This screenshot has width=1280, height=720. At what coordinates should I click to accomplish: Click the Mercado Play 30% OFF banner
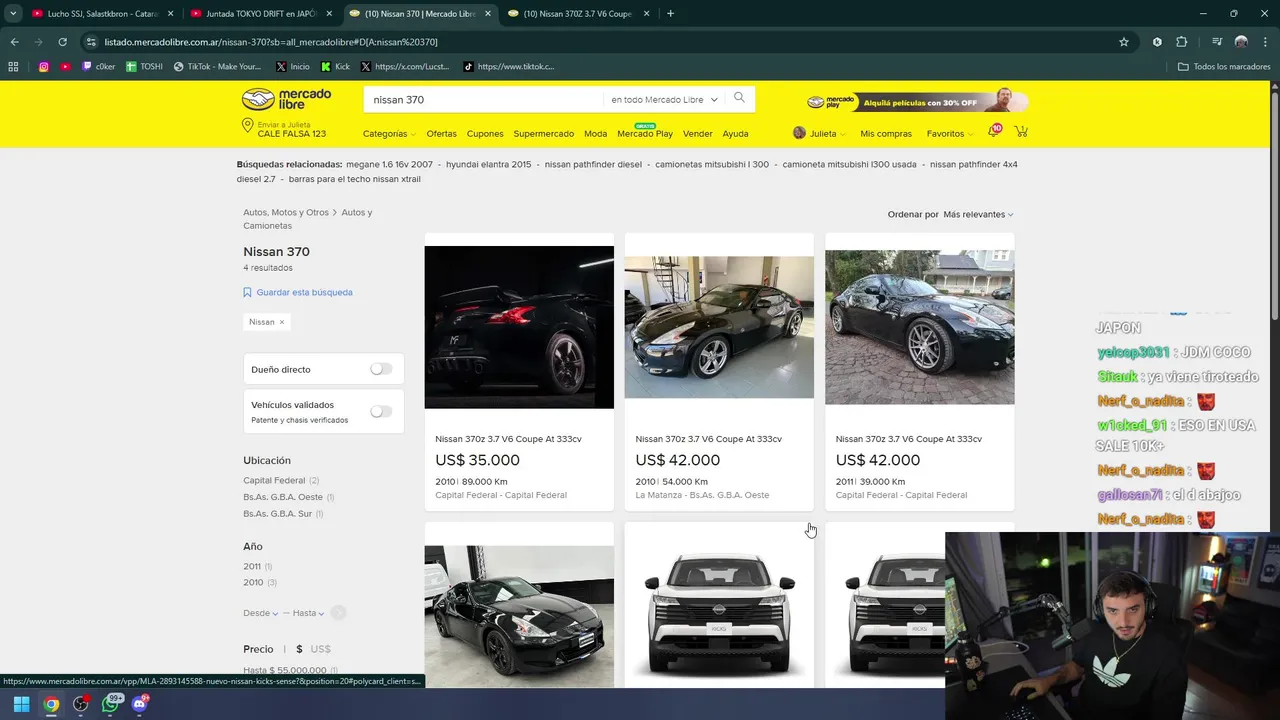(917, 102)
